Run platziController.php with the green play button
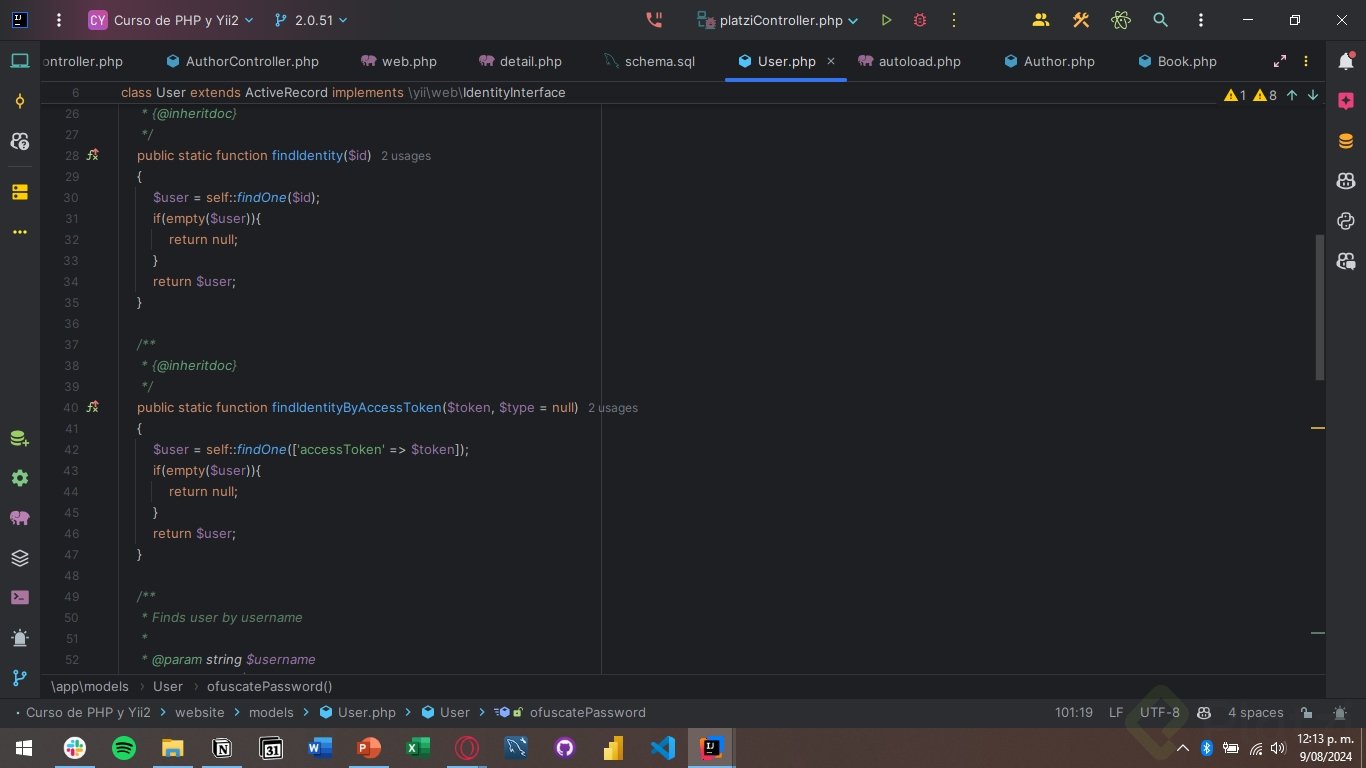Screen dimensions: 1366x768 [x=886, y=20]
